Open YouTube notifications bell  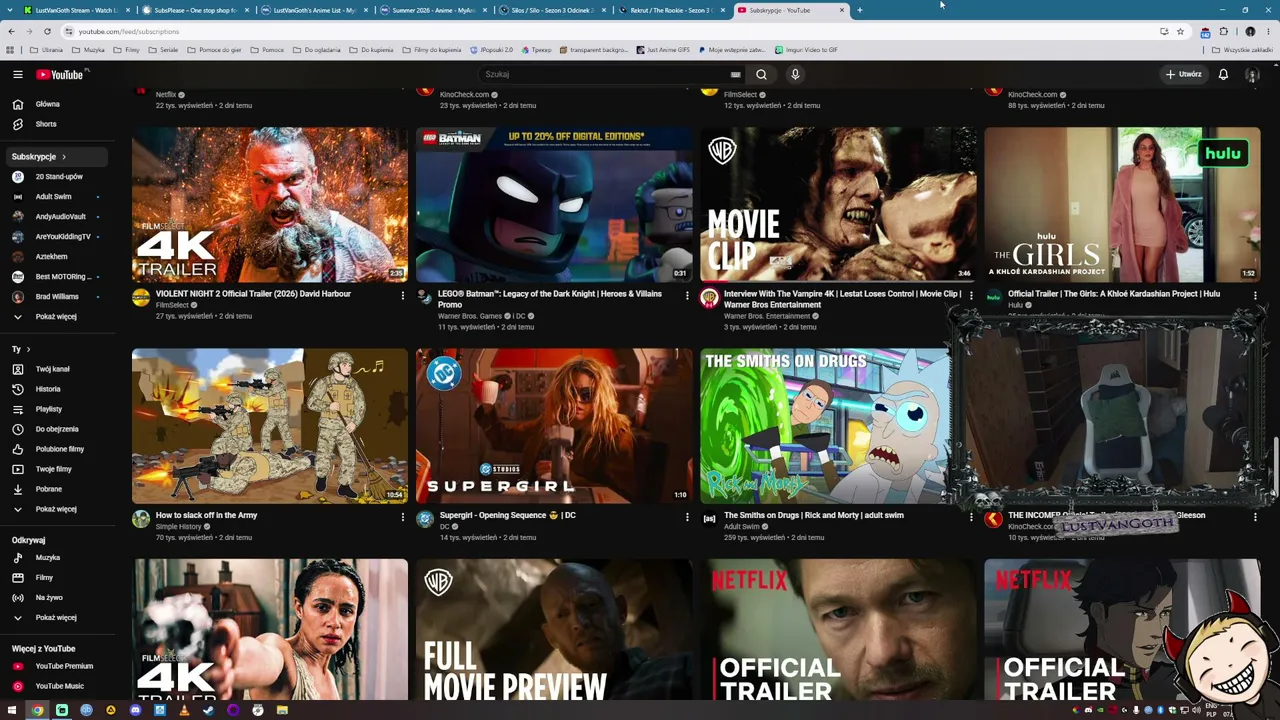point(1223,74)
